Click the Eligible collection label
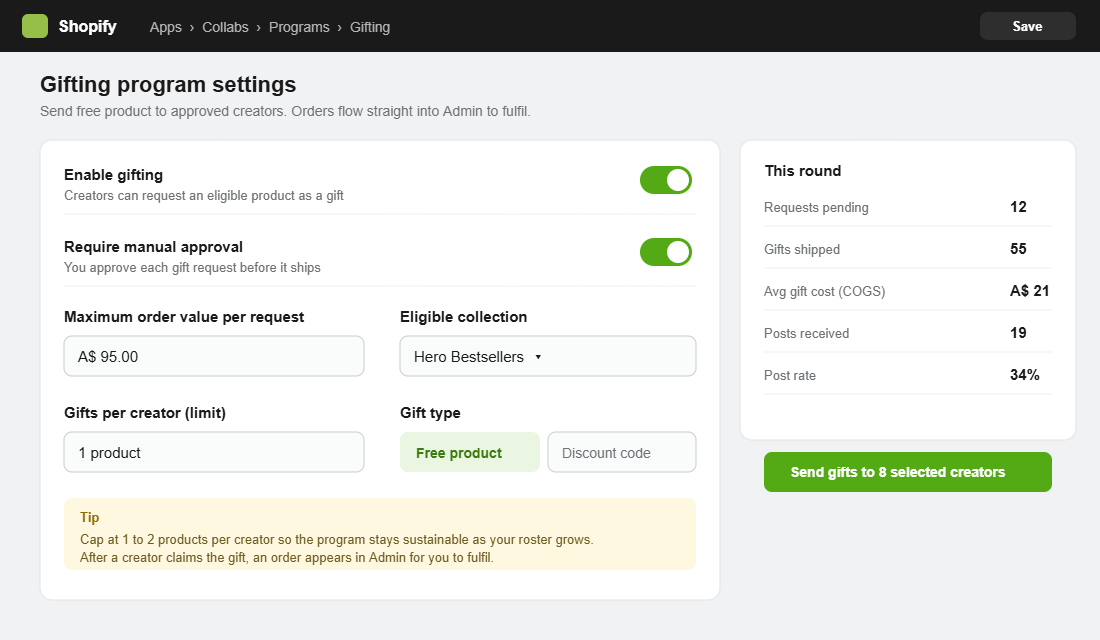 [x=463, y=316]
